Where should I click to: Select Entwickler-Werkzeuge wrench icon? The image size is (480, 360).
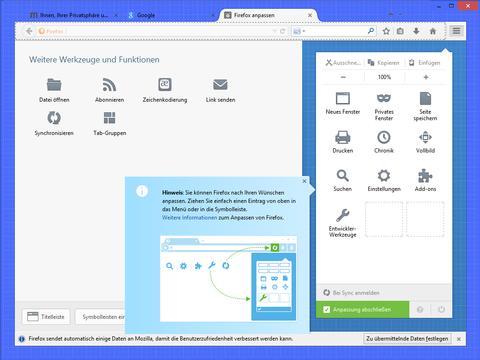[x=343, y=215]
